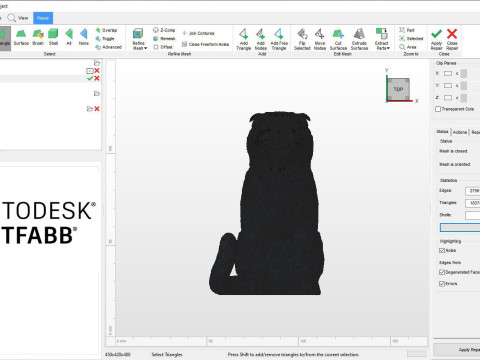Choose the Brush selection tool
This screenshot has height=360, width=480.
click(38, 37)
